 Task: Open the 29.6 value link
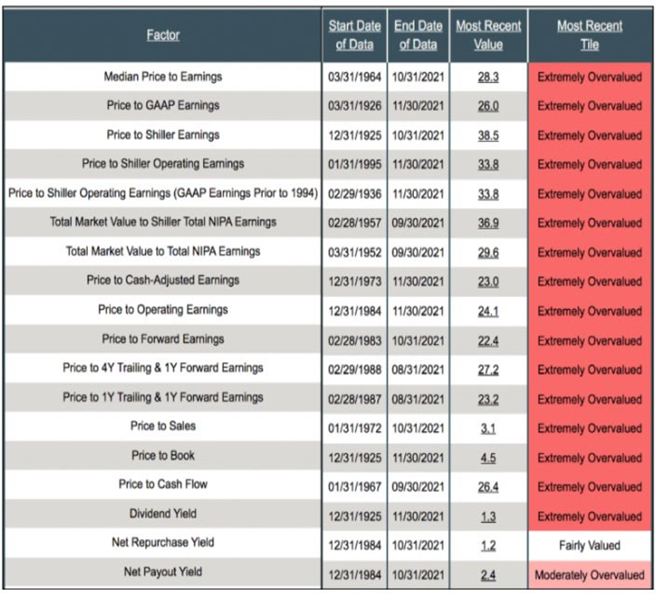click(x=488, y=253)
